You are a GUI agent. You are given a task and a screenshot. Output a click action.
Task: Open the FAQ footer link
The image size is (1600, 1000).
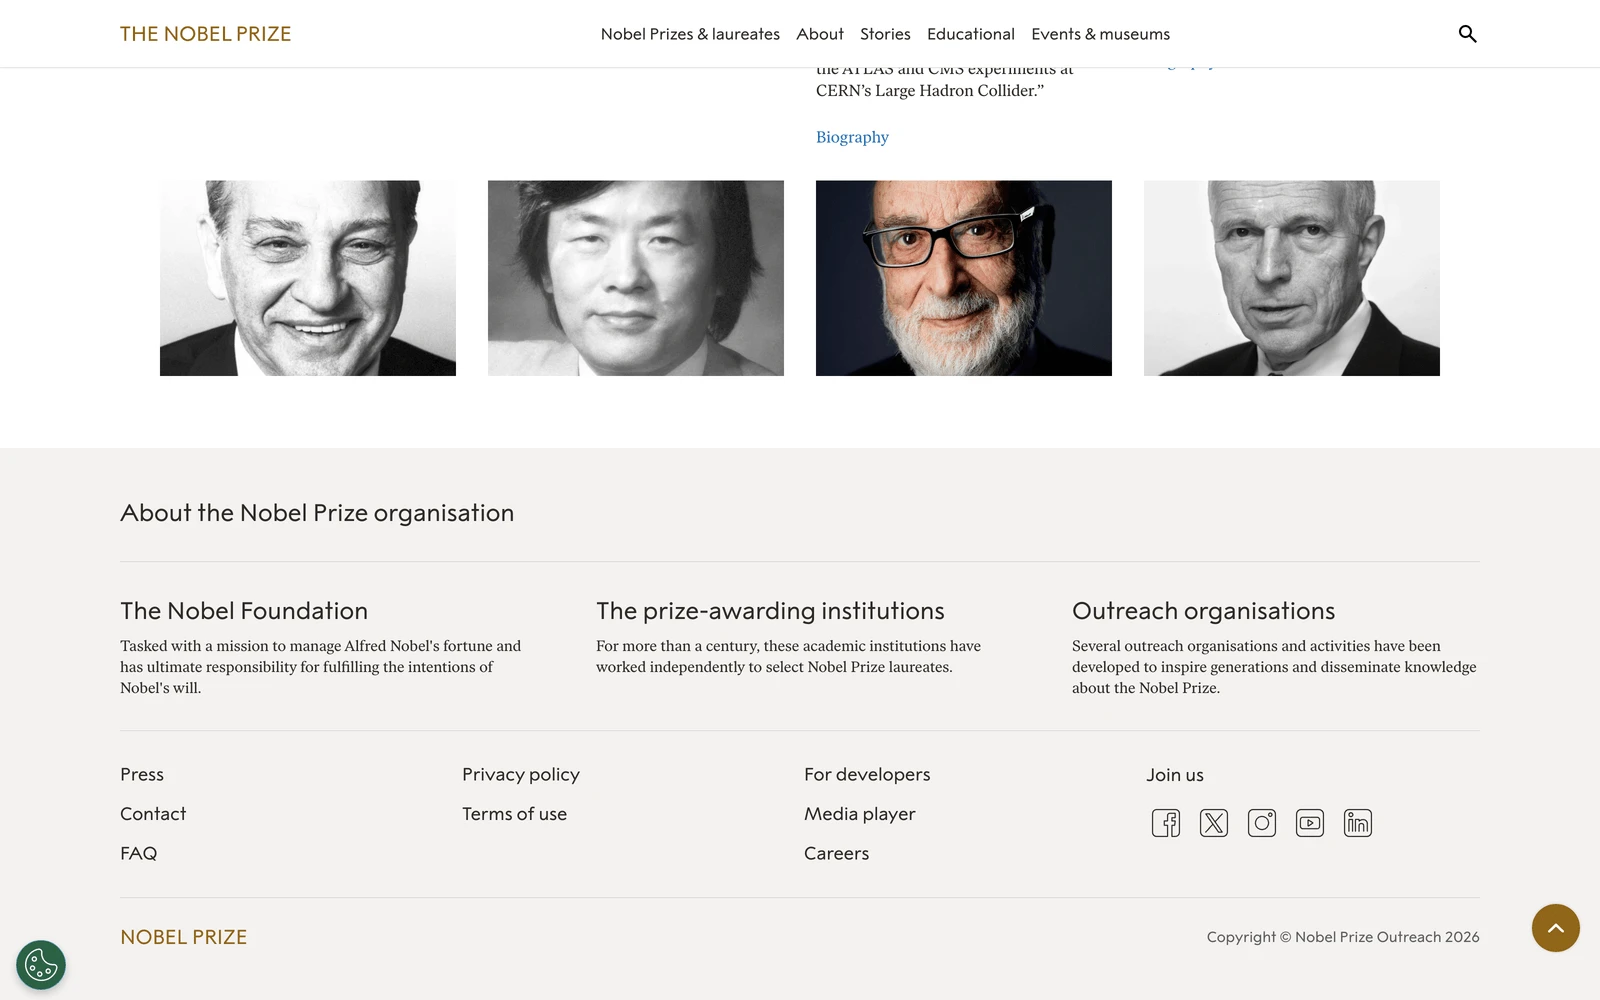[x=139, y=853]
